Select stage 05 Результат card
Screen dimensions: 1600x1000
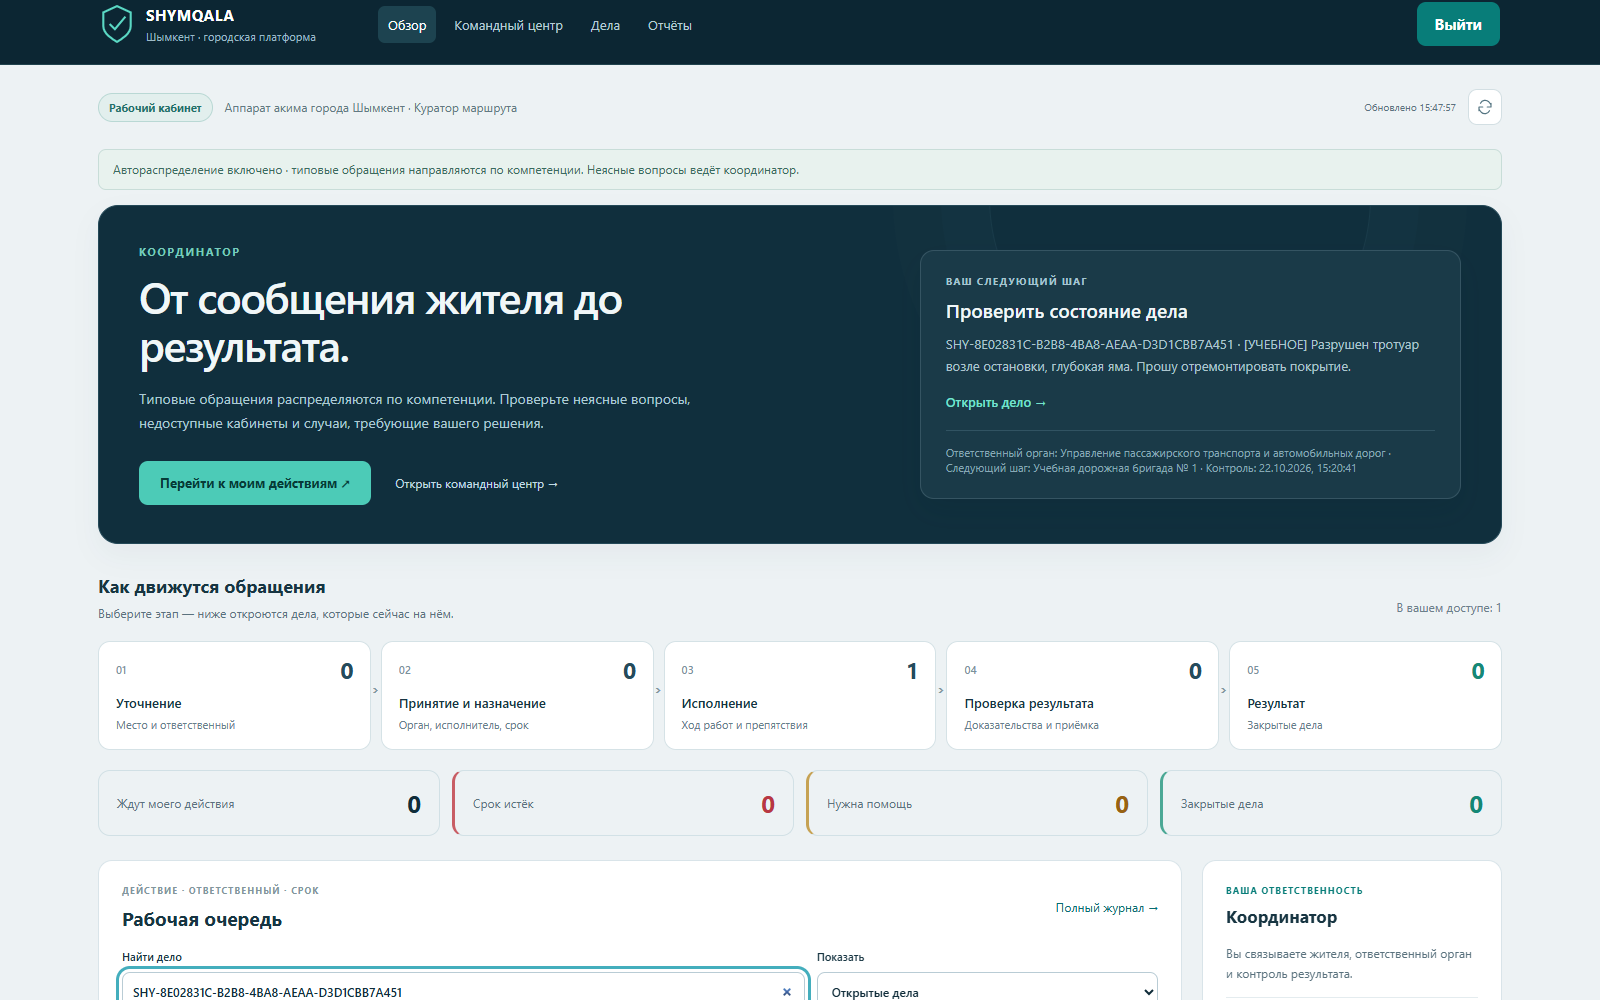[1365, 695]
